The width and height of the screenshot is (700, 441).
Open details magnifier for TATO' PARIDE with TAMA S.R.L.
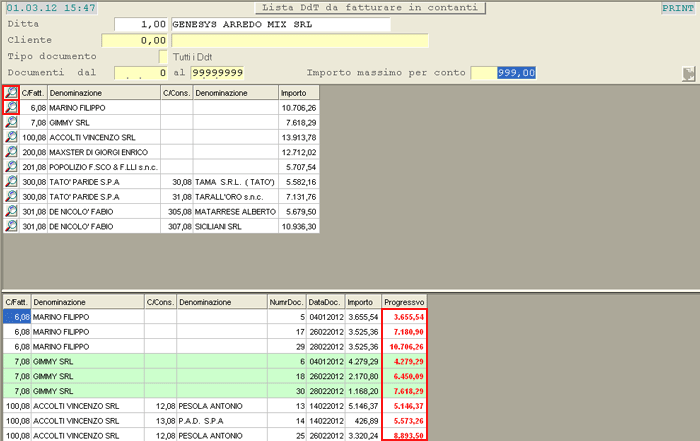point(11,182)
